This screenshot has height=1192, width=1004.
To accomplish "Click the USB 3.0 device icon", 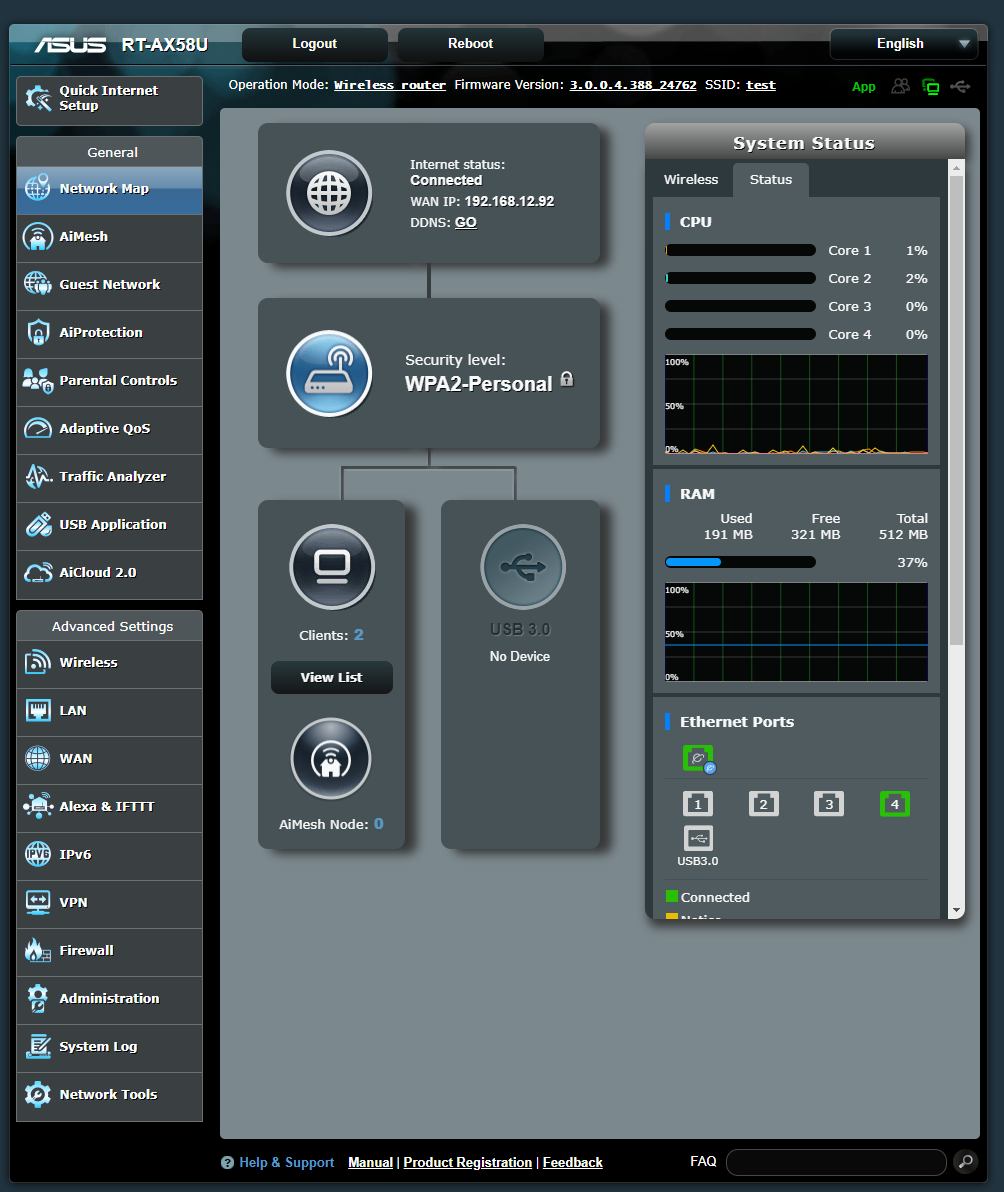I will pos(523,567).
